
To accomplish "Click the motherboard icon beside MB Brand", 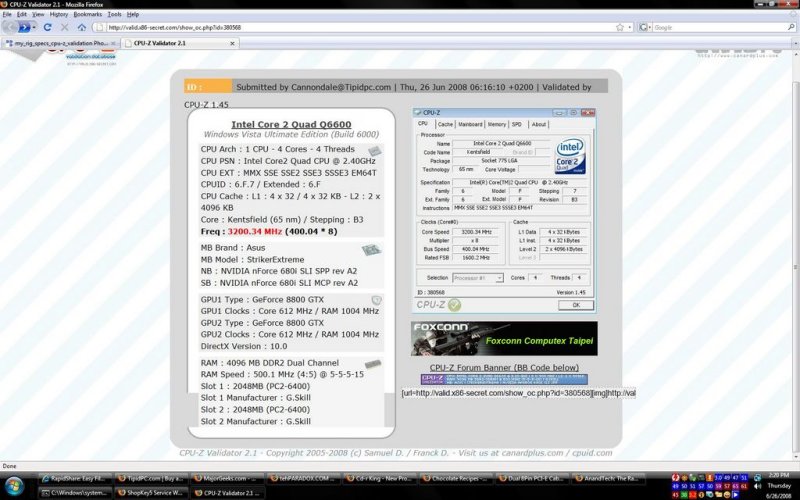I will click(371, 250).
